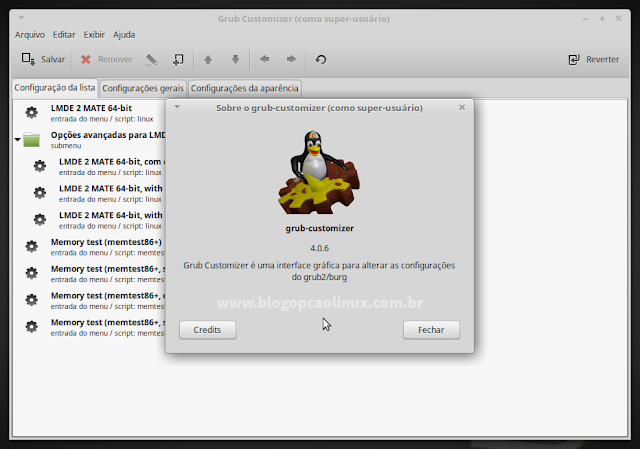Open the Arquivo menu
This screenshot has width=640, height=449.
point(30,35)
